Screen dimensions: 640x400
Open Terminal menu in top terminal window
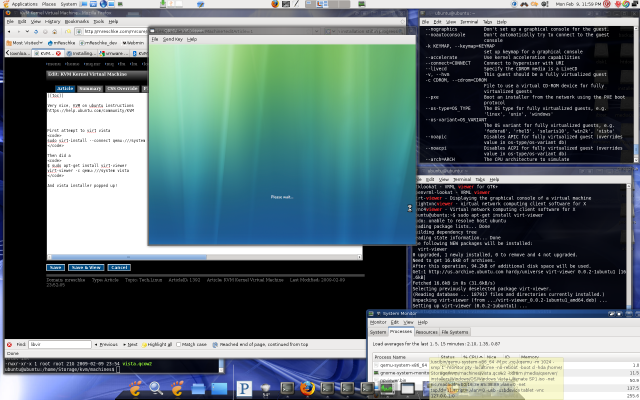point(469,22)
